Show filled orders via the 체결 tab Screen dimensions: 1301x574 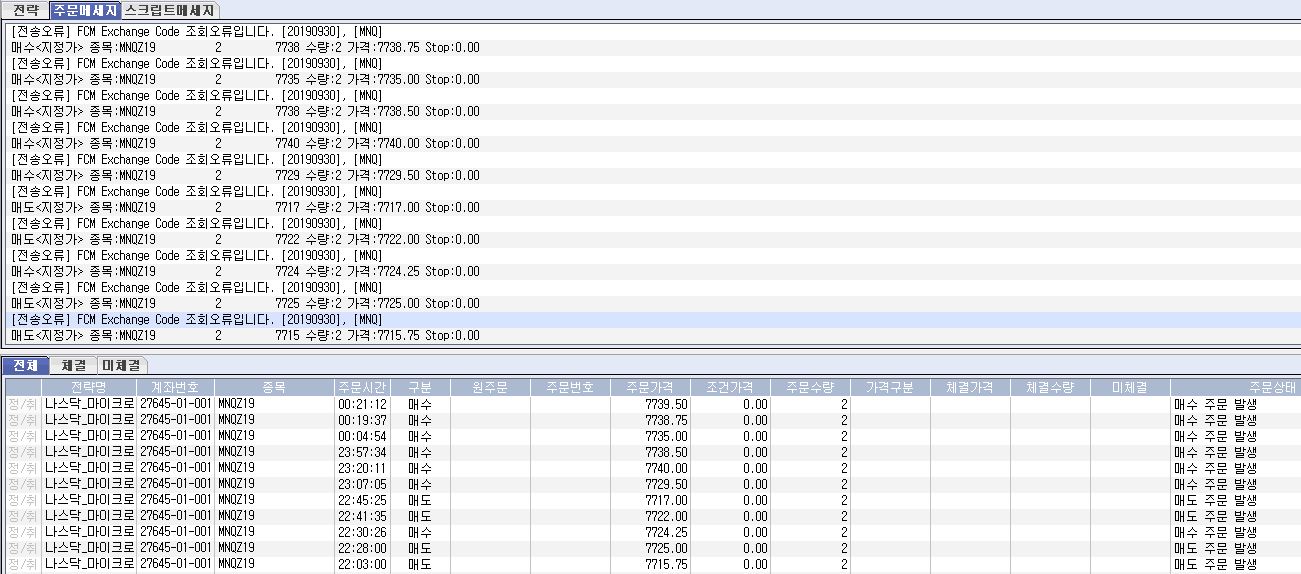pos(73,365)
